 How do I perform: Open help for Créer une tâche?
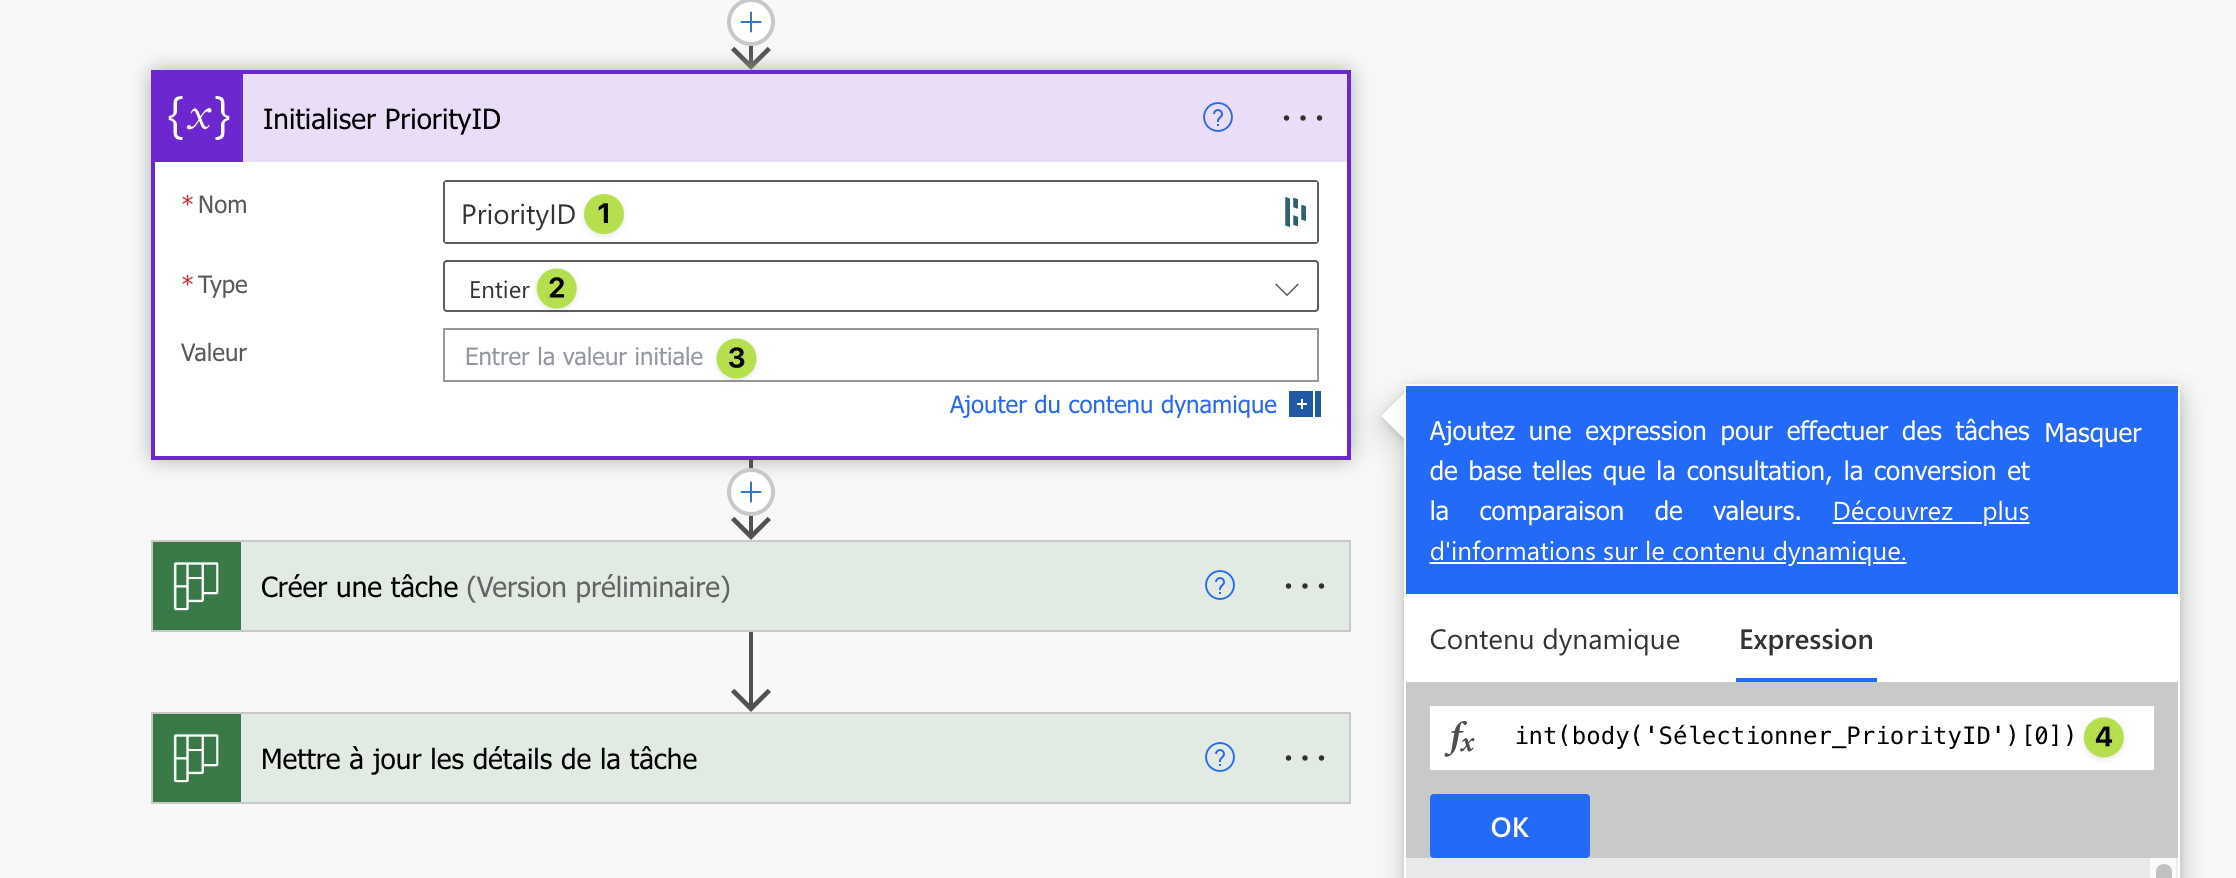(1219, 586)
